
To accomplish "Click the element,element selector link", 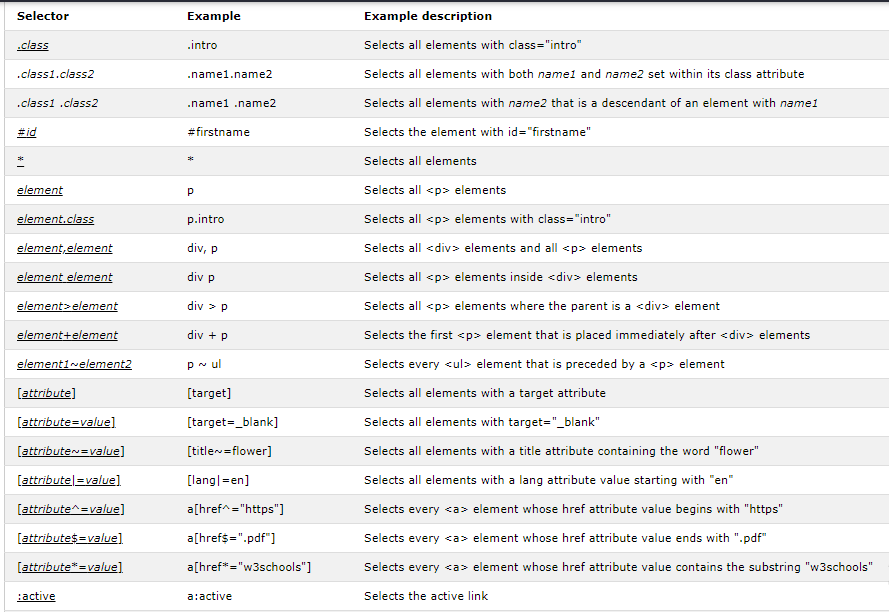I will pos(65,248).
